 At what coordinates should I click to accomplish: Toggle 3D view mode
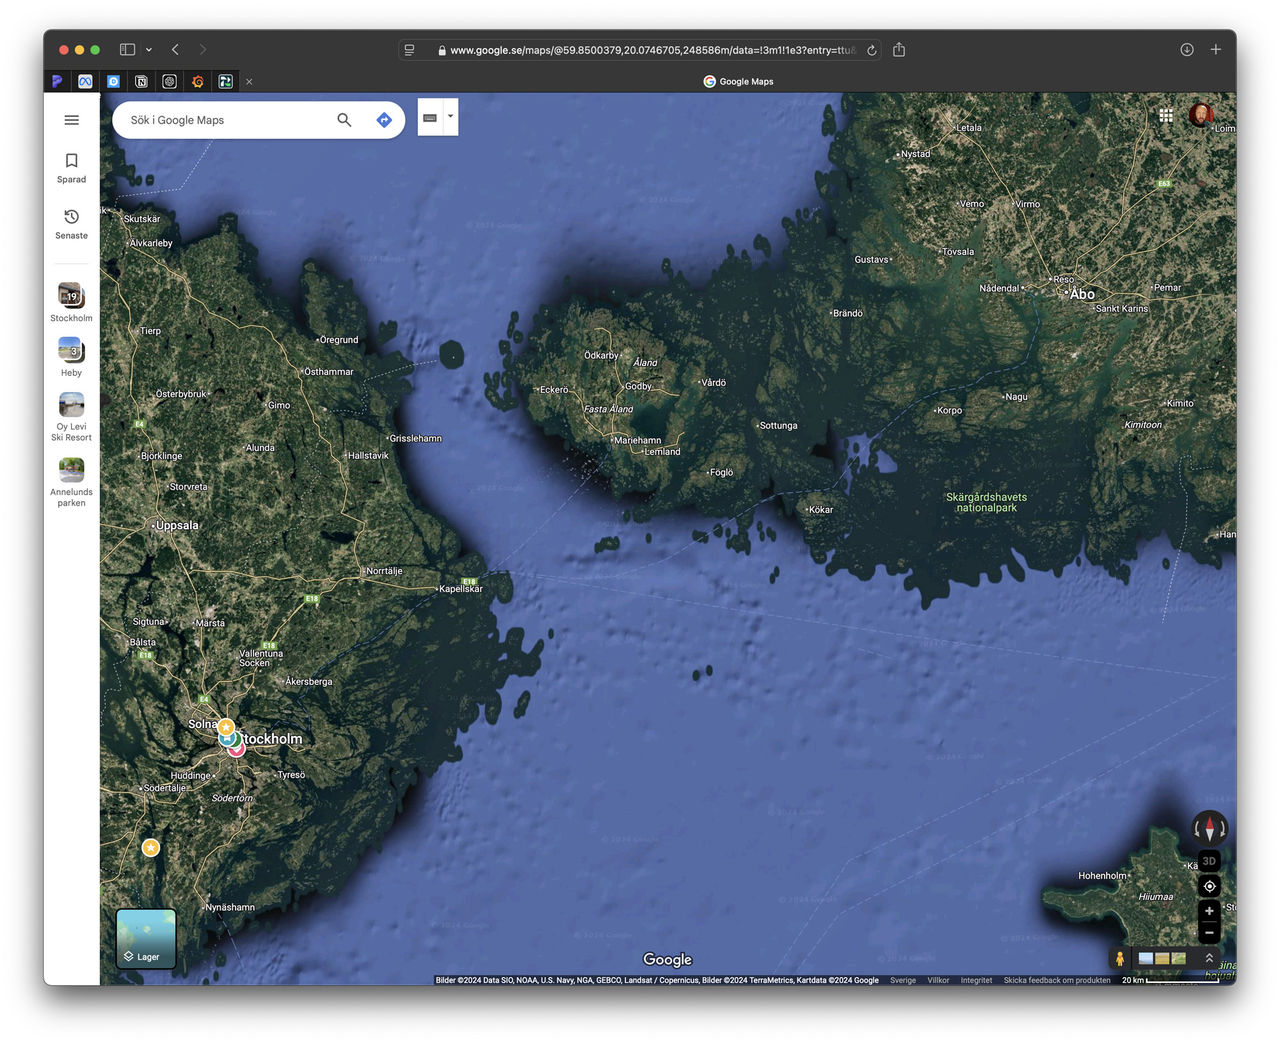pyautogui.click(x=1209, y=861)
